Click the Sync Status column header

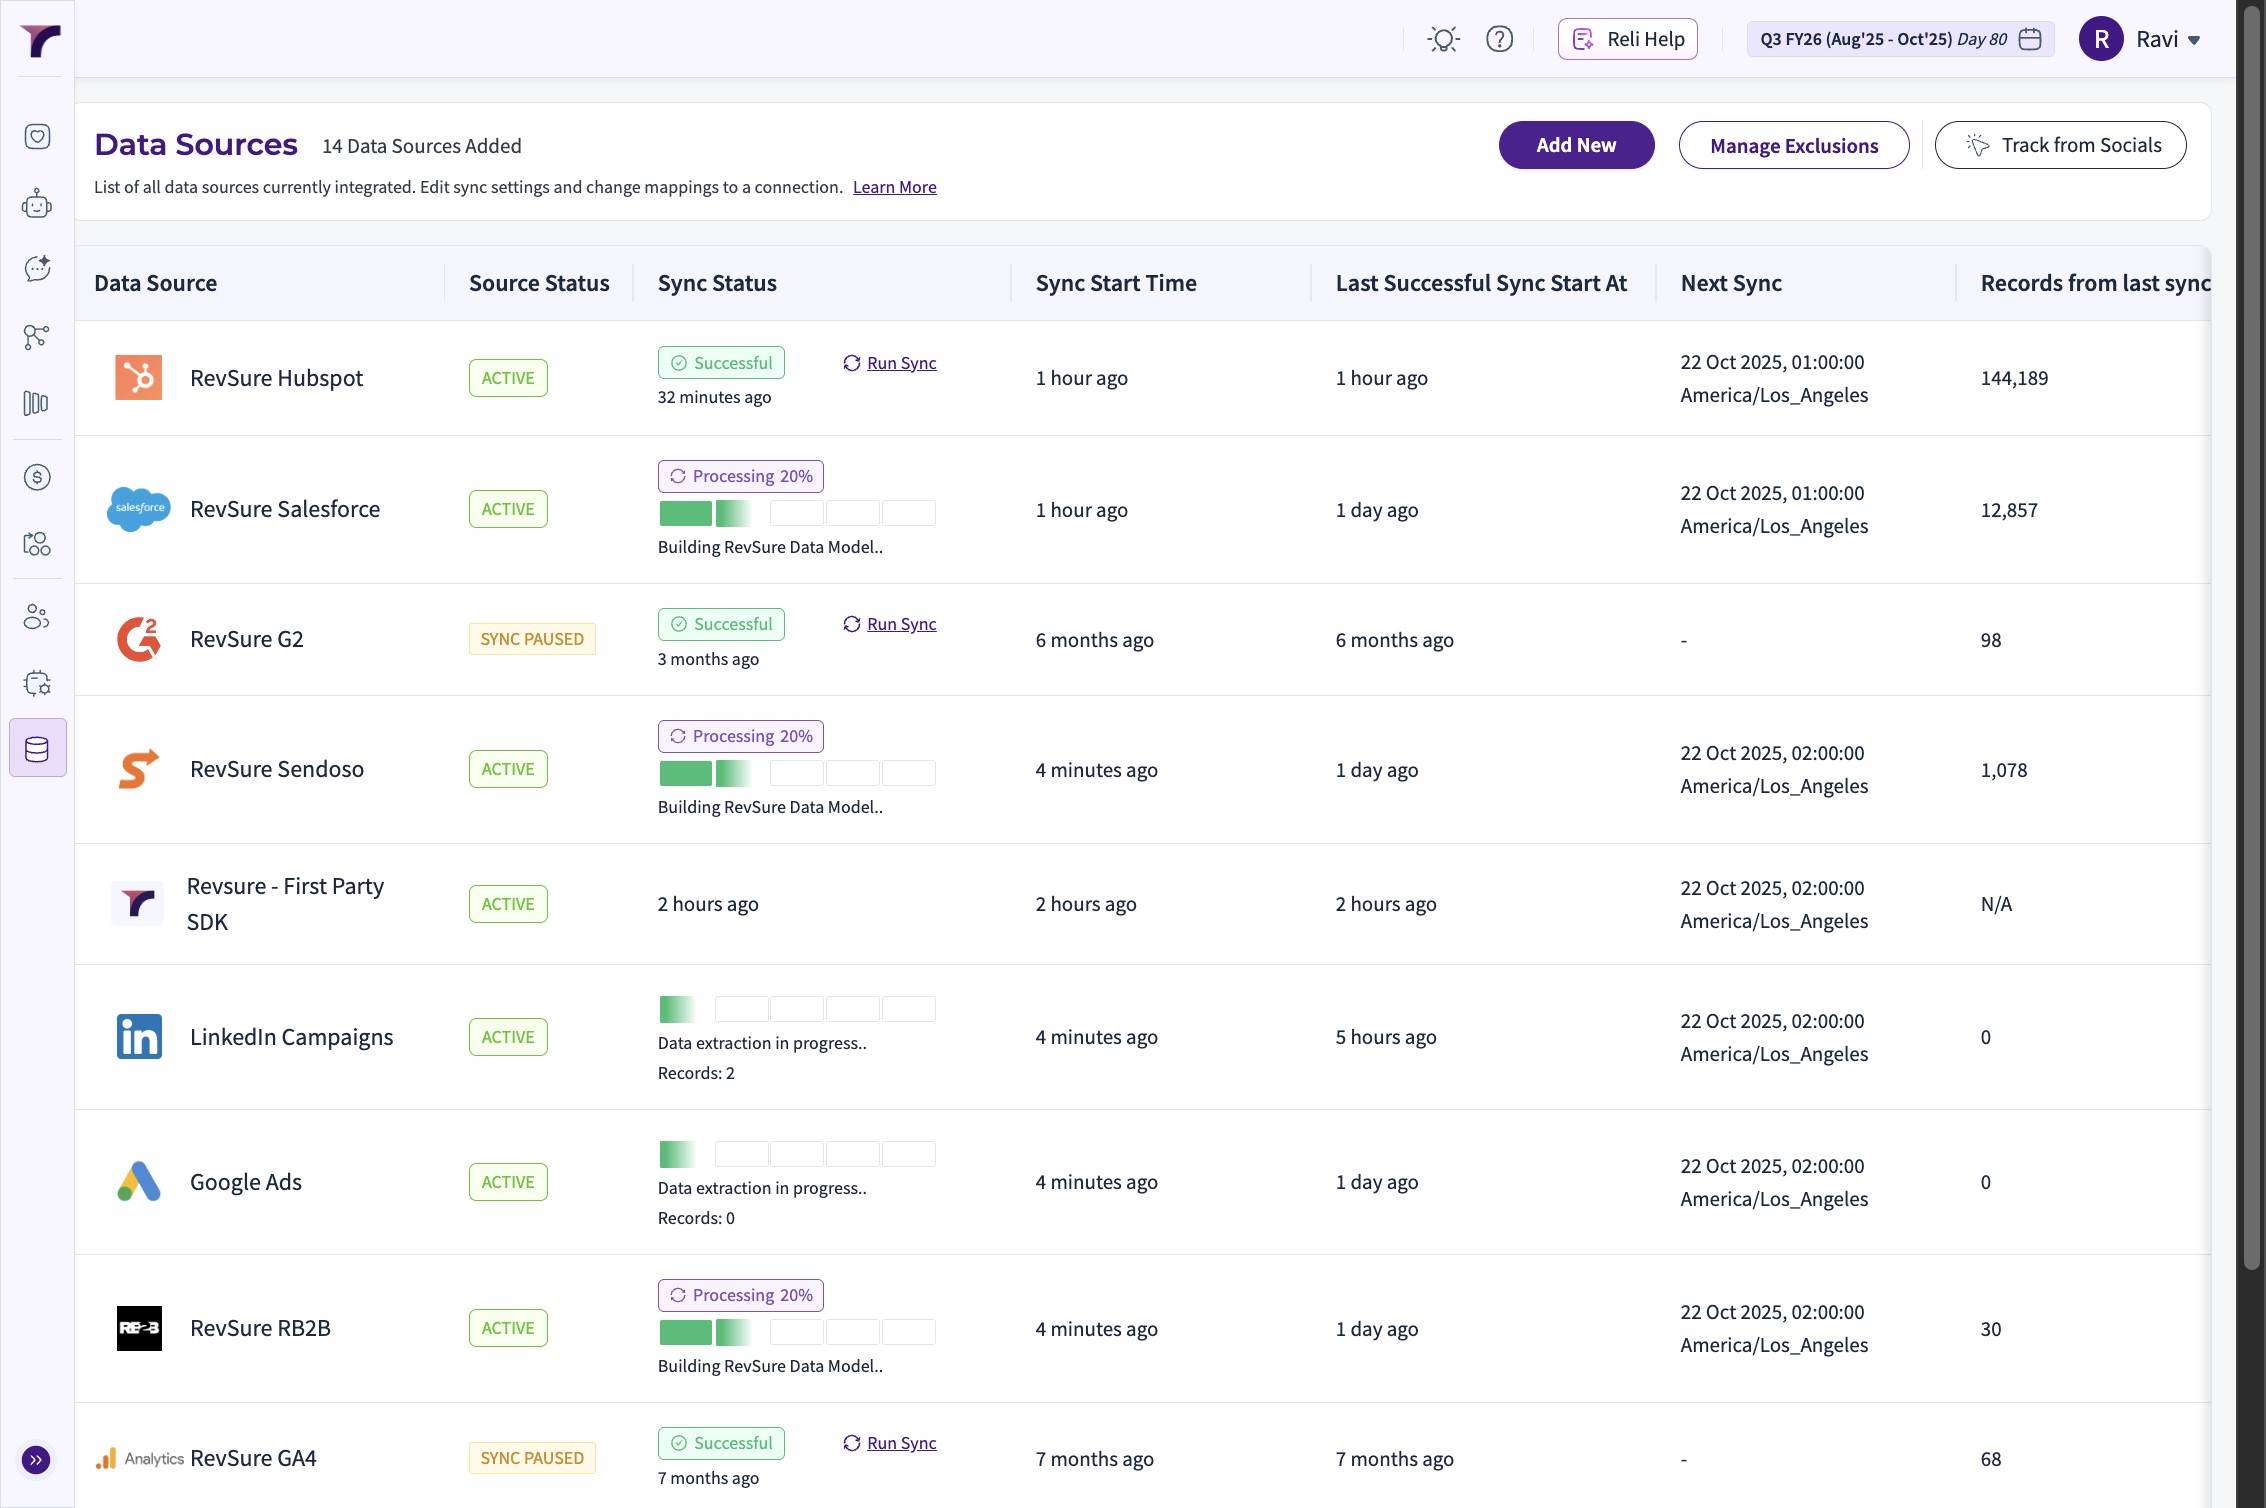coord(717,283)
